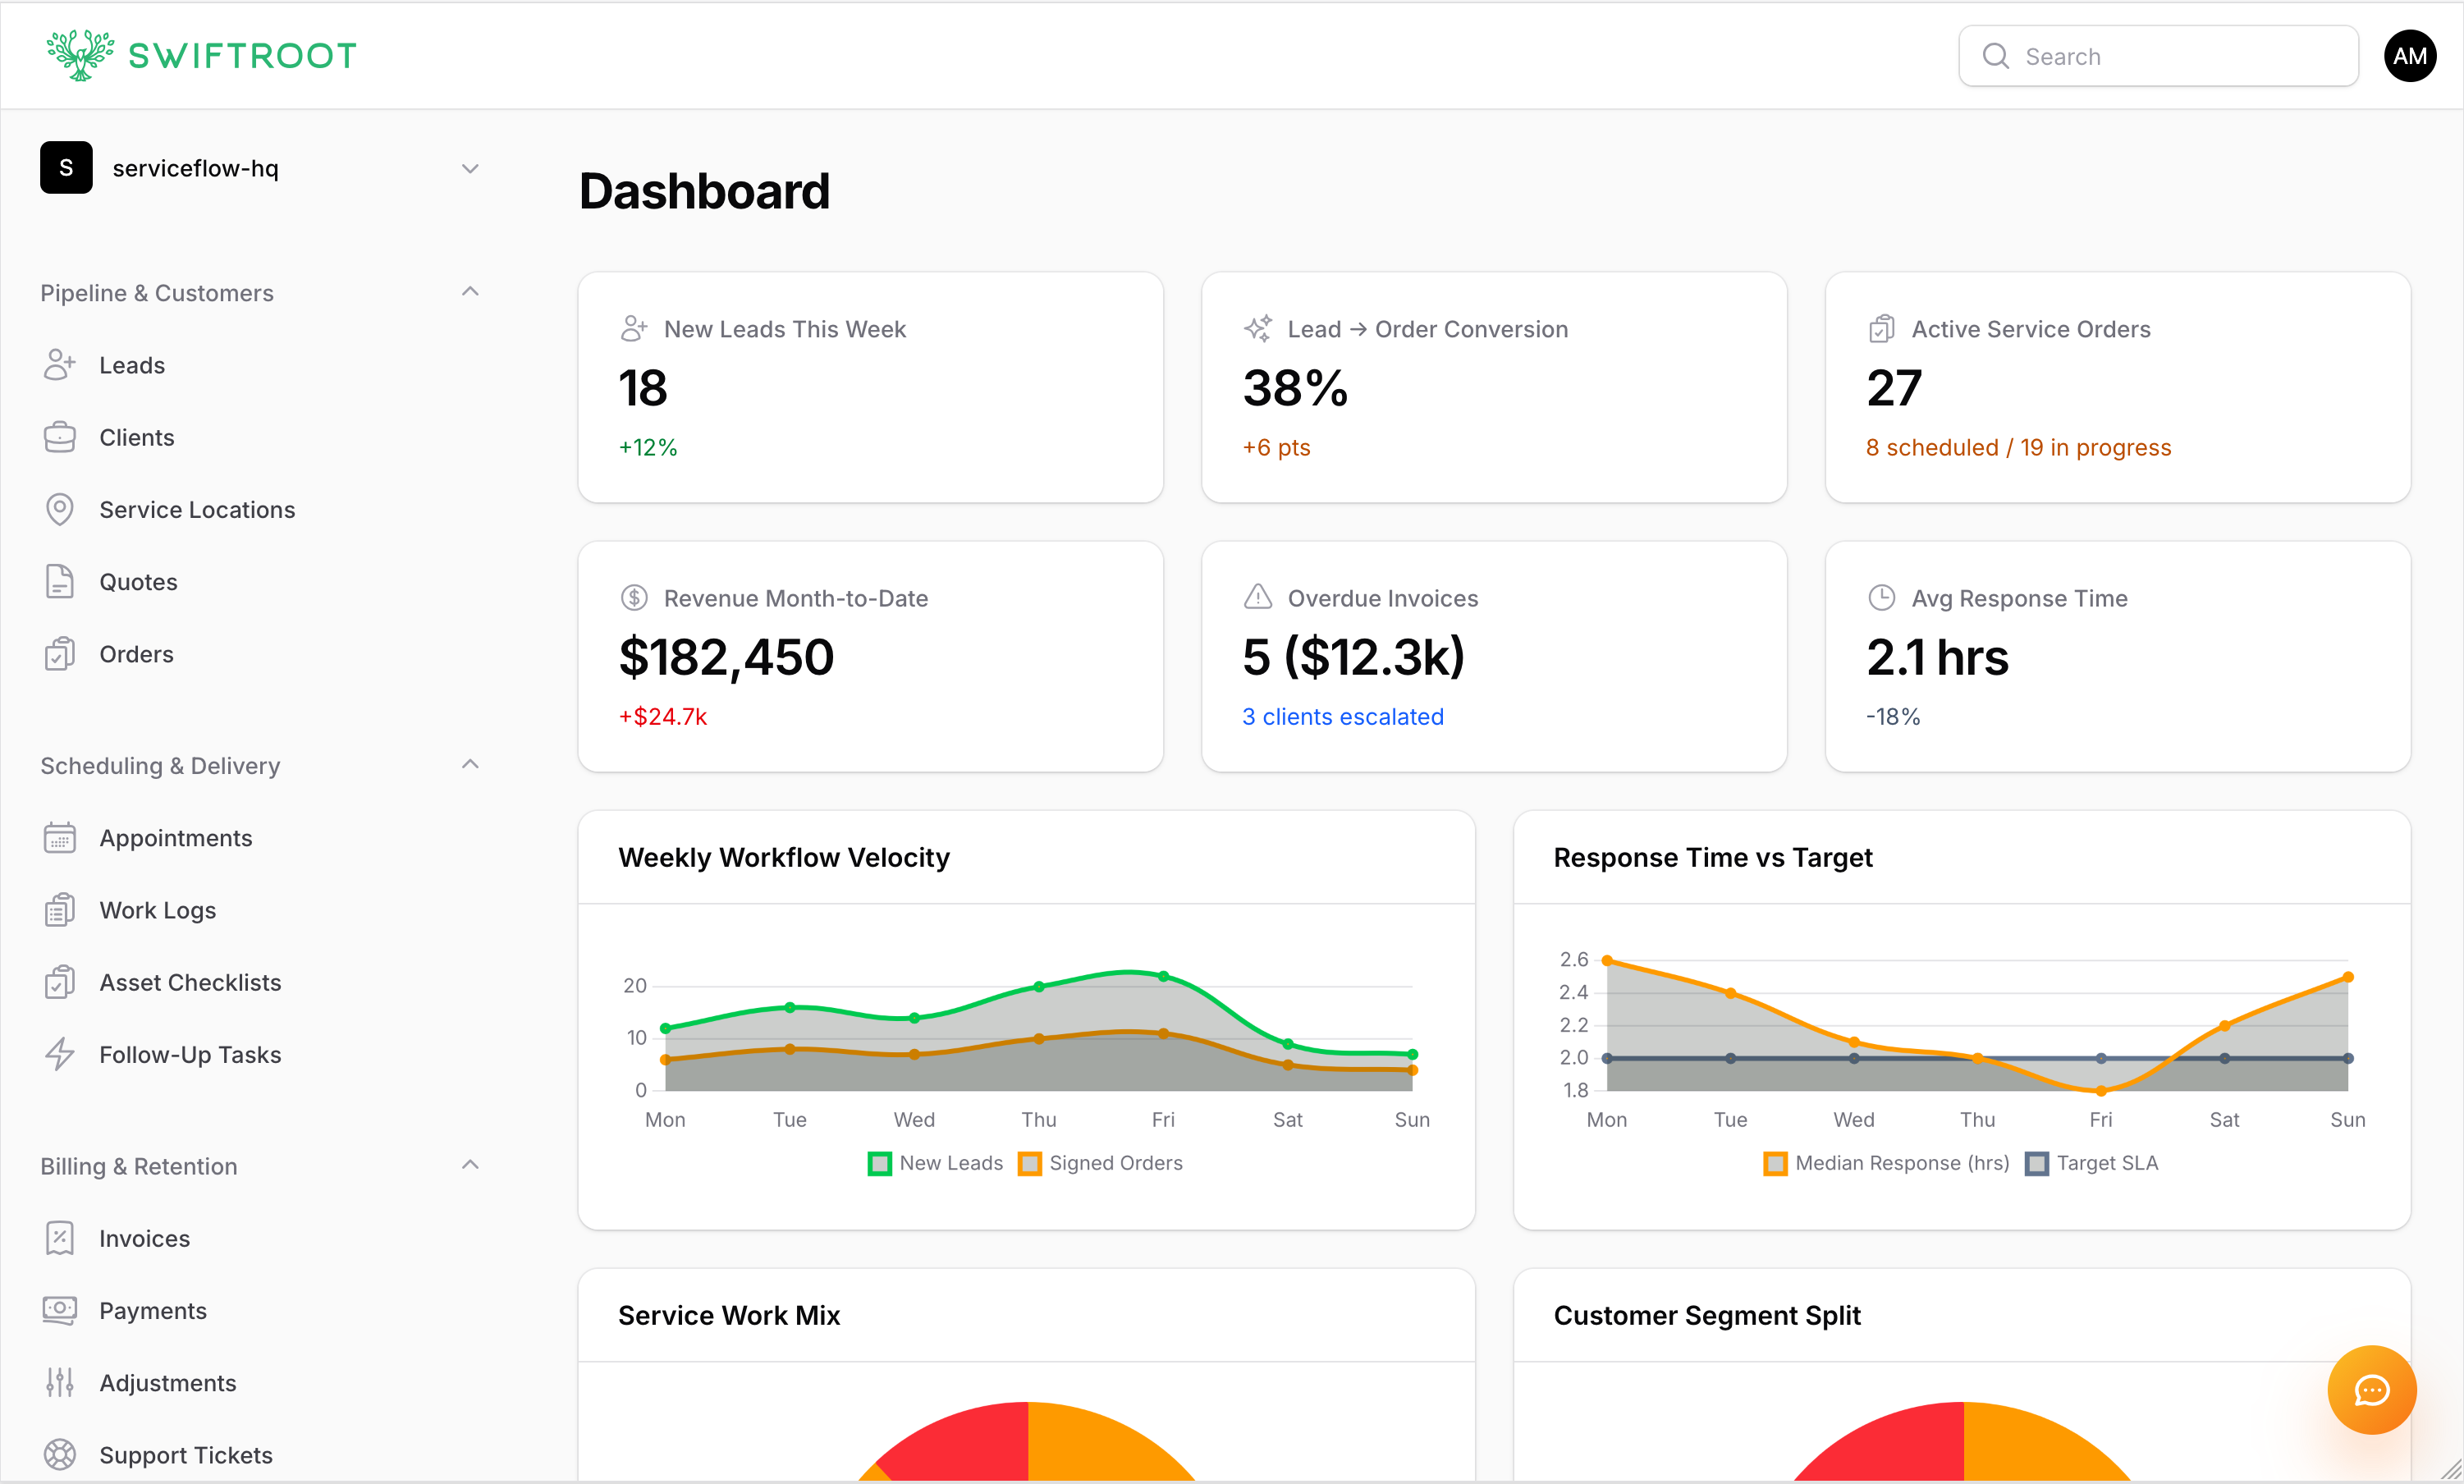The width and height of the screenshot is (2464, 1484).
Task: Collapse the Pipeline & Customers section
Action: (470, 291)
